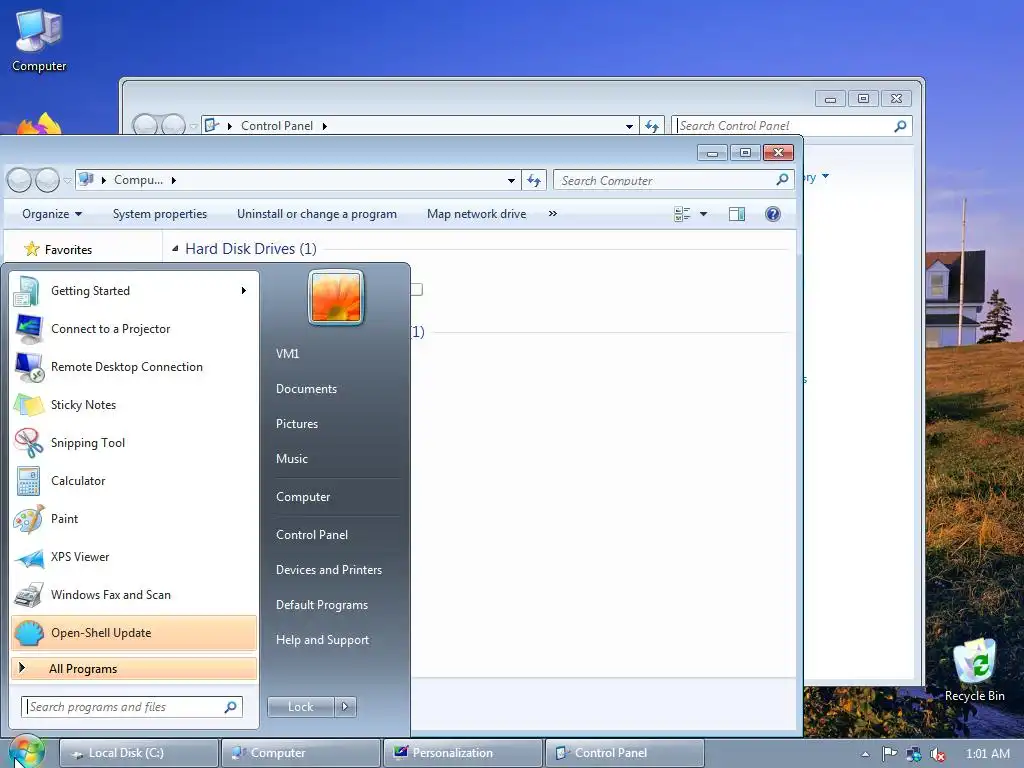Open Control Panel address bar history dropdown

tap(629, 126)
